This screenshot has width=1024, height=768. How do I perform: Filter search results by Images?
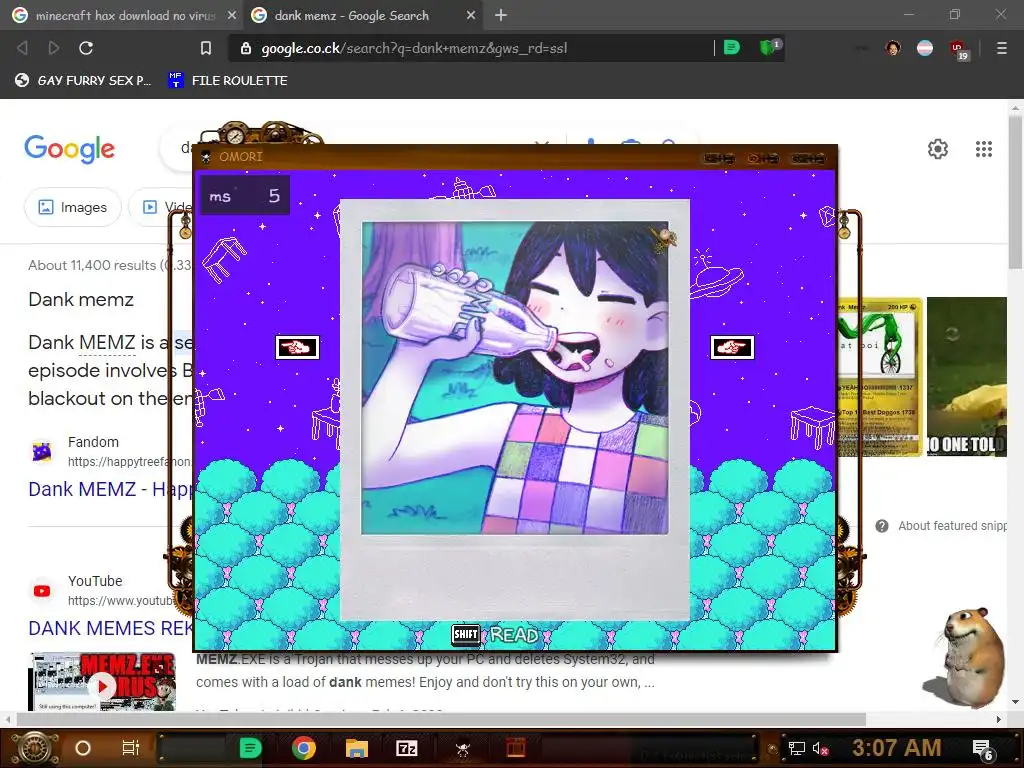(x=72, y=207)
